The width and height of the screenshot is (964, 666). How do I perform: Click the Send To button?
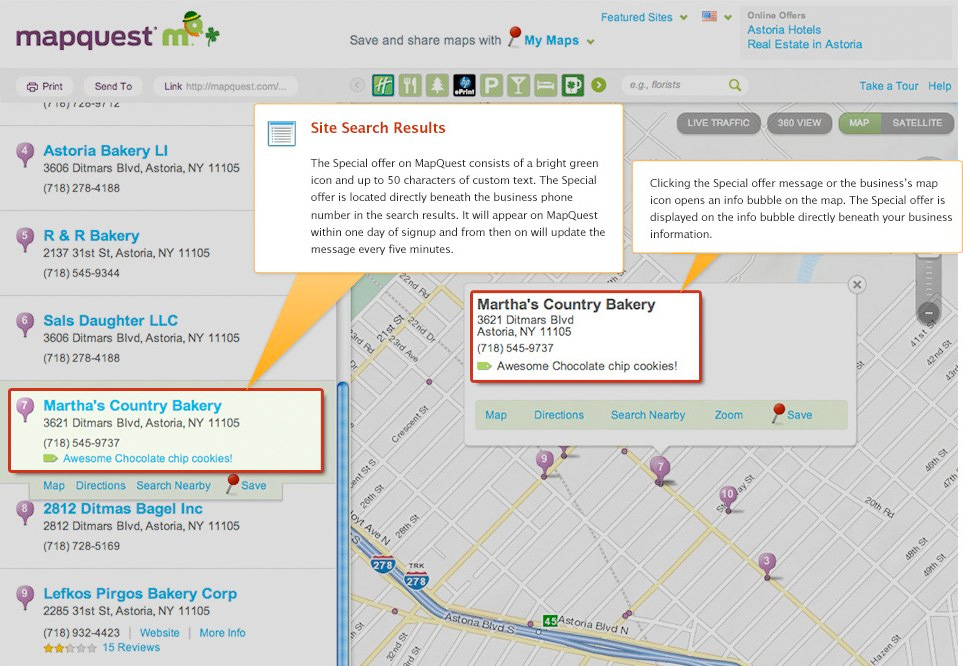click(113, 86)
